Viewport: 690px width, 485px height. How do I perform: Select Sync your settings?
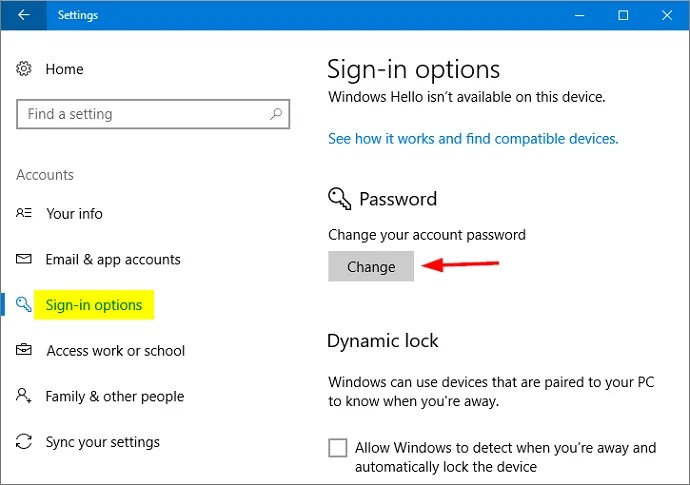pos(102,442)
